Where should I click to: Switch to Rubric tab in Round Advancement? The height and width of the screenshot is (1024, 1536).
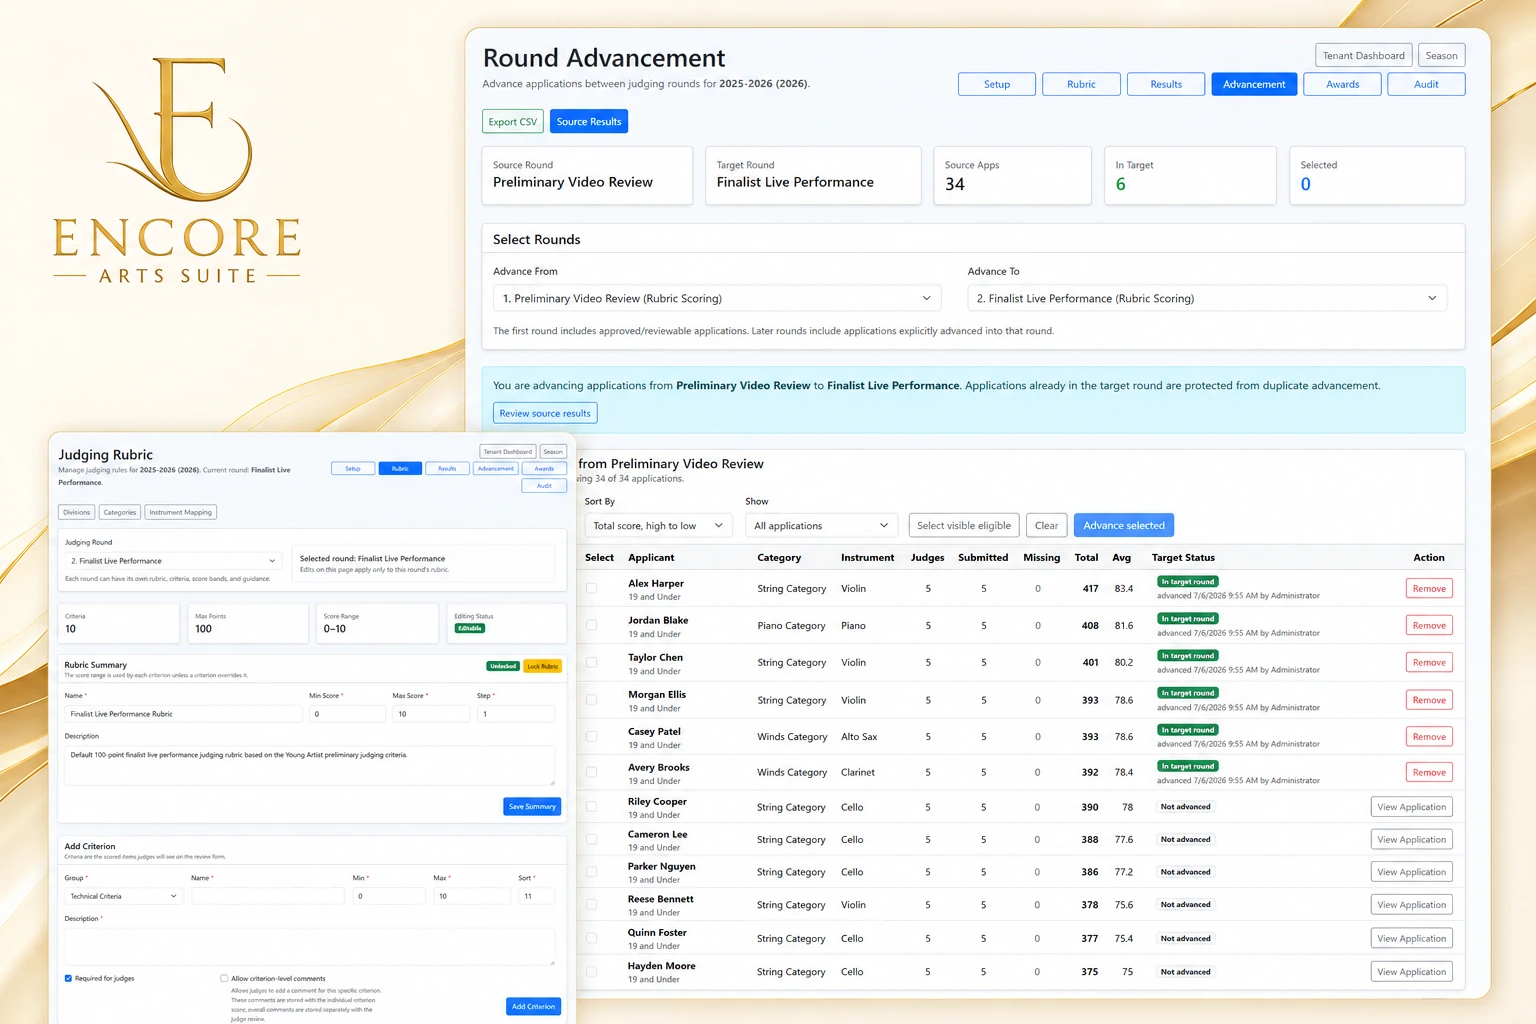pos(1081,84)
